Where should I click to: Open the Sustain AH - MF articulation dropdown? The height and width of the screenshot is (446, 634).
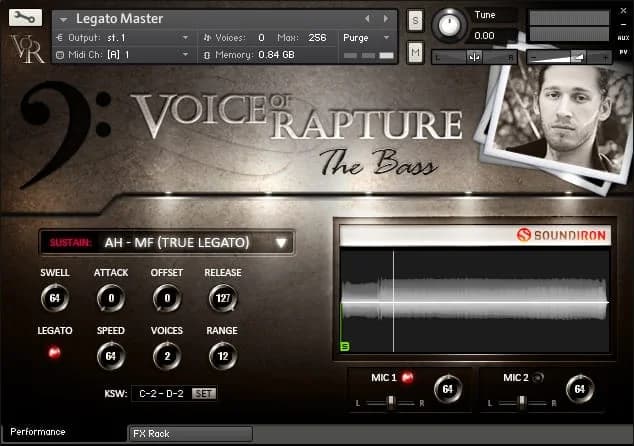click(167, 243)
